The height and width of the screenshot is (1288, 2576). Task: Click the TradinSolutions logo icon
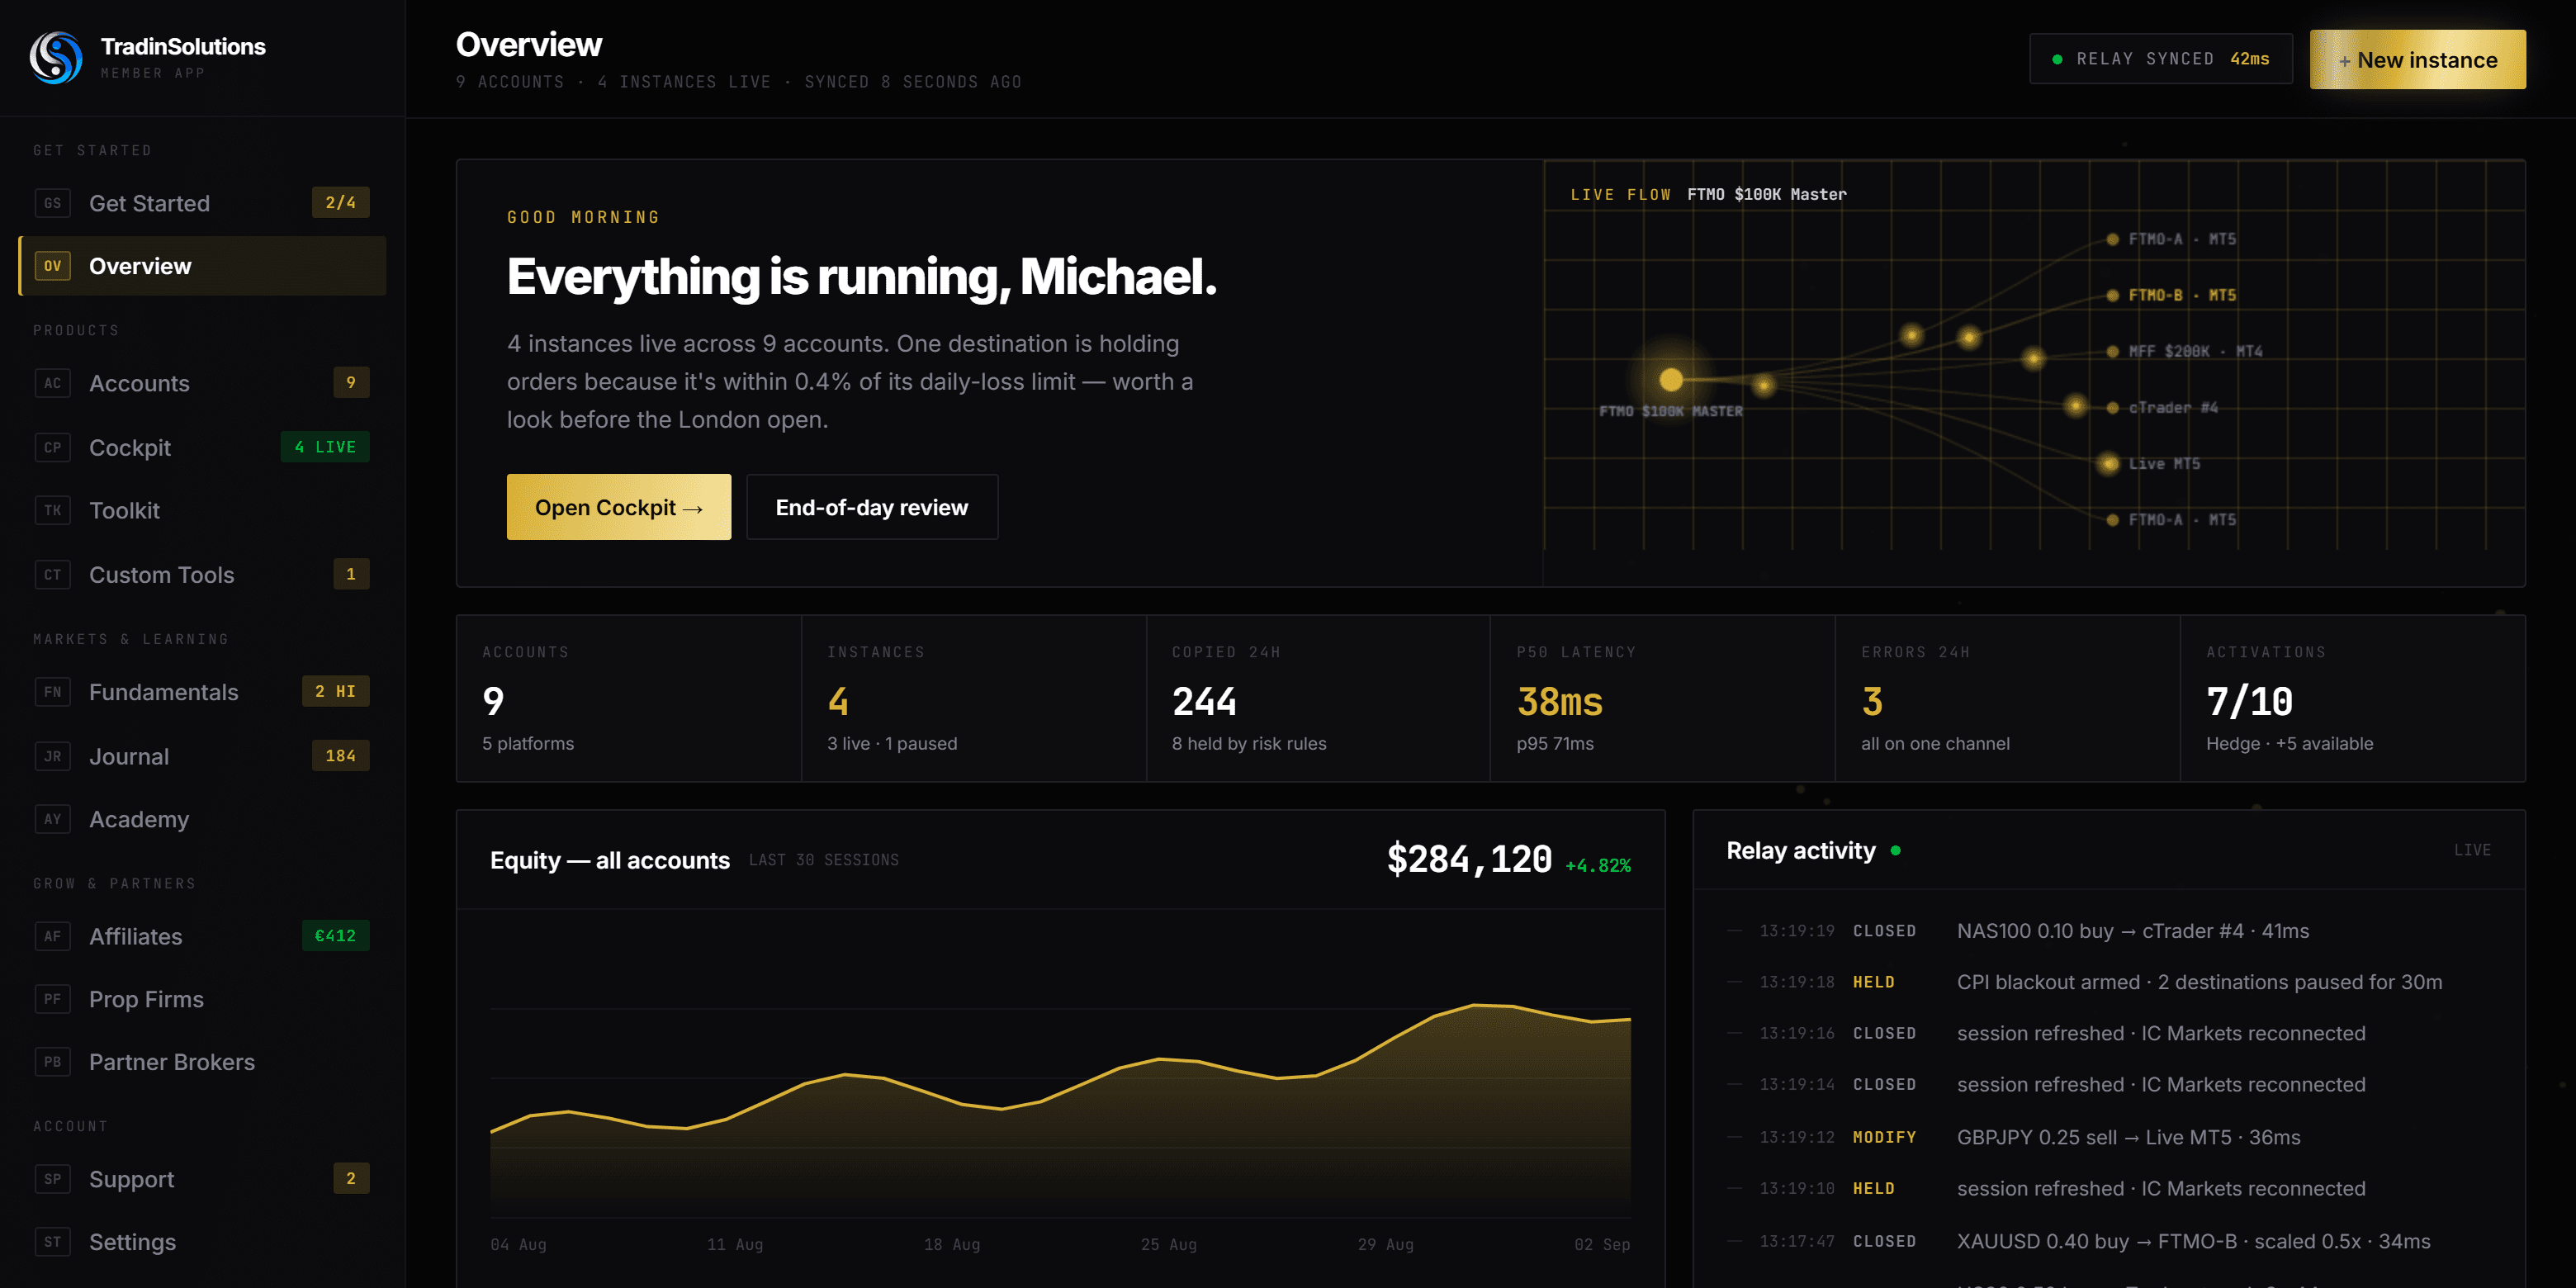coord(56,57)
